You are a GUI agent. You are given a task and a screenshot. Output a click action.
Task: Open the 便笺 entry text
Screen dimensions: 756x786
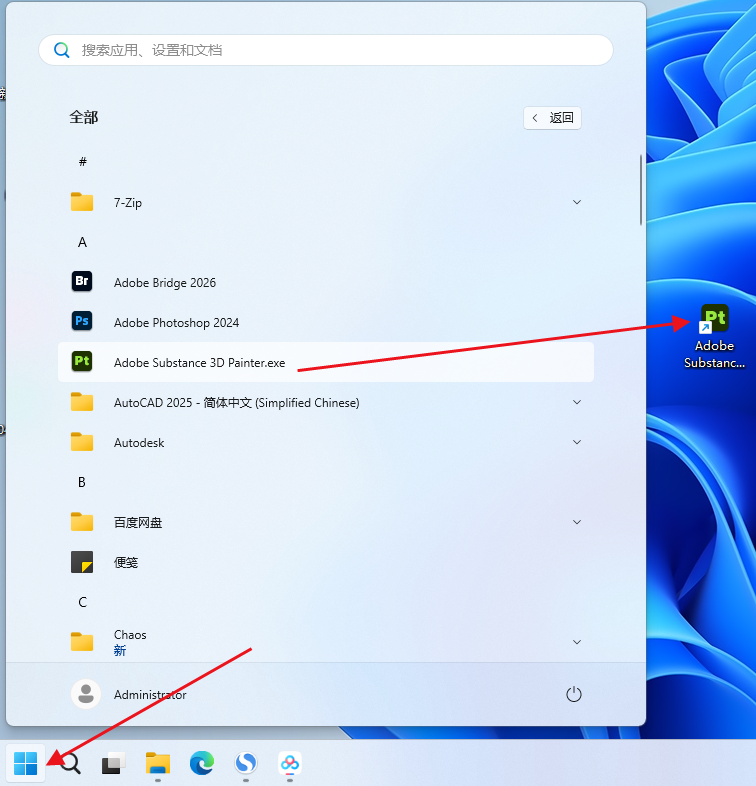point(126,562)
